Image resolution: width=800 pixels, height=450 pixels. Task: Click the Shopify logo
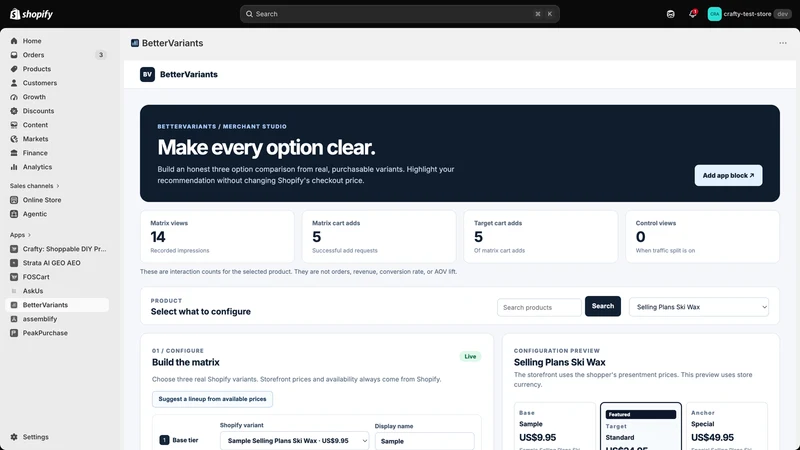pos(32,14)
